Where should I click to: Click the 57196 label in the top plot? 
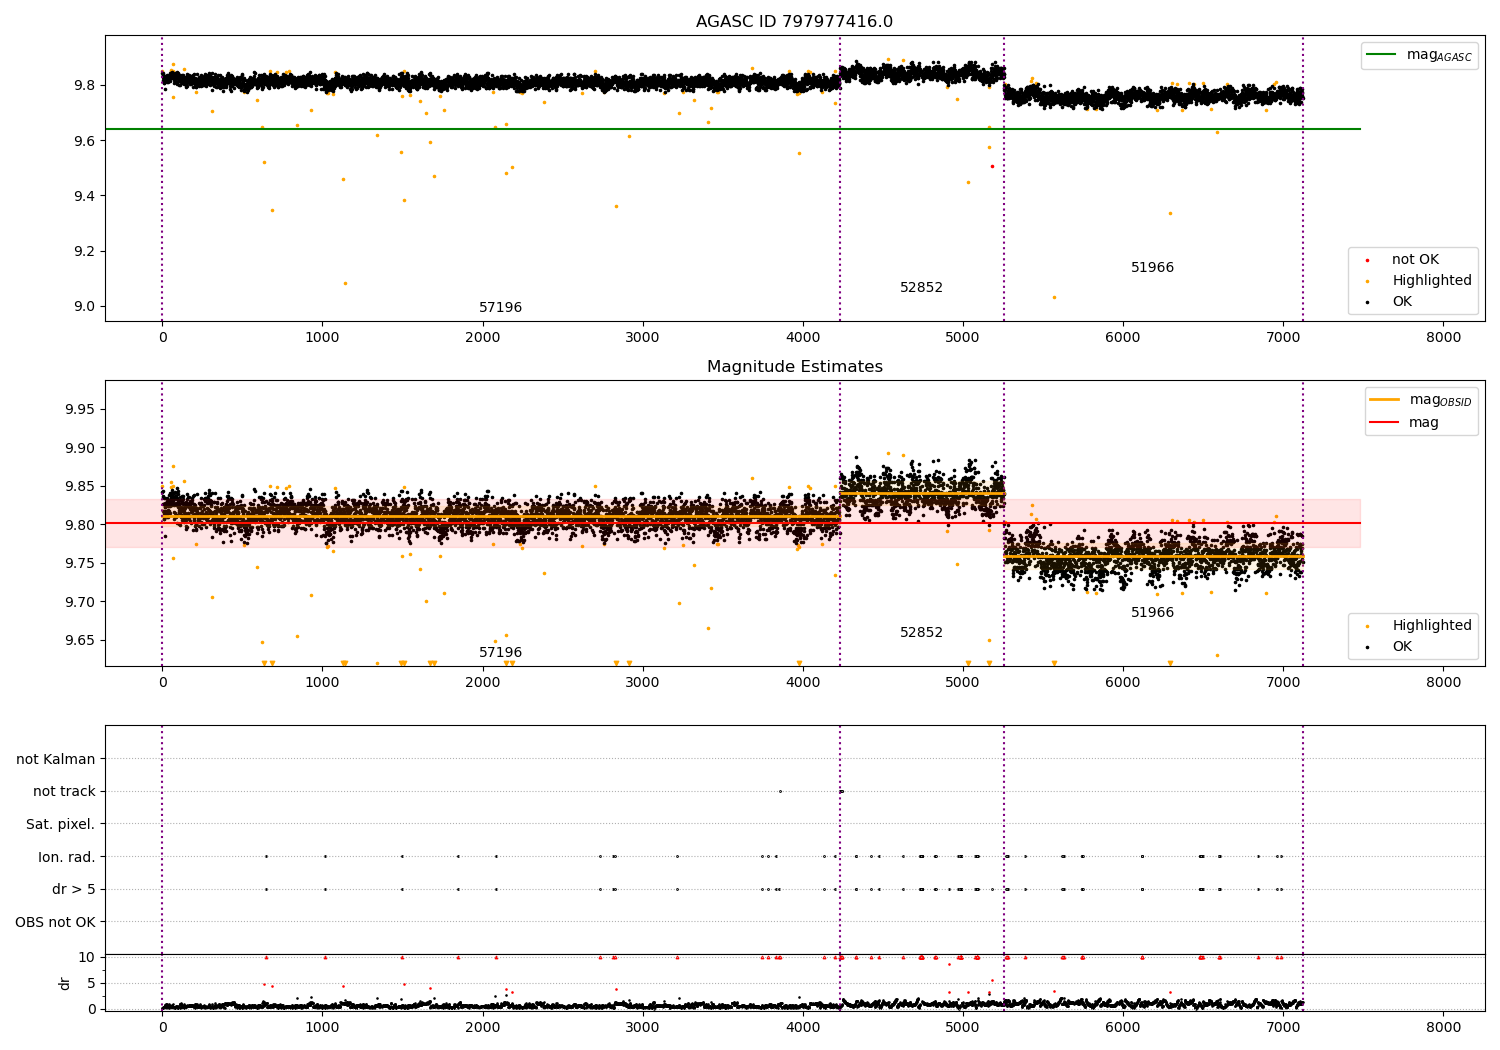click(500, 308)
